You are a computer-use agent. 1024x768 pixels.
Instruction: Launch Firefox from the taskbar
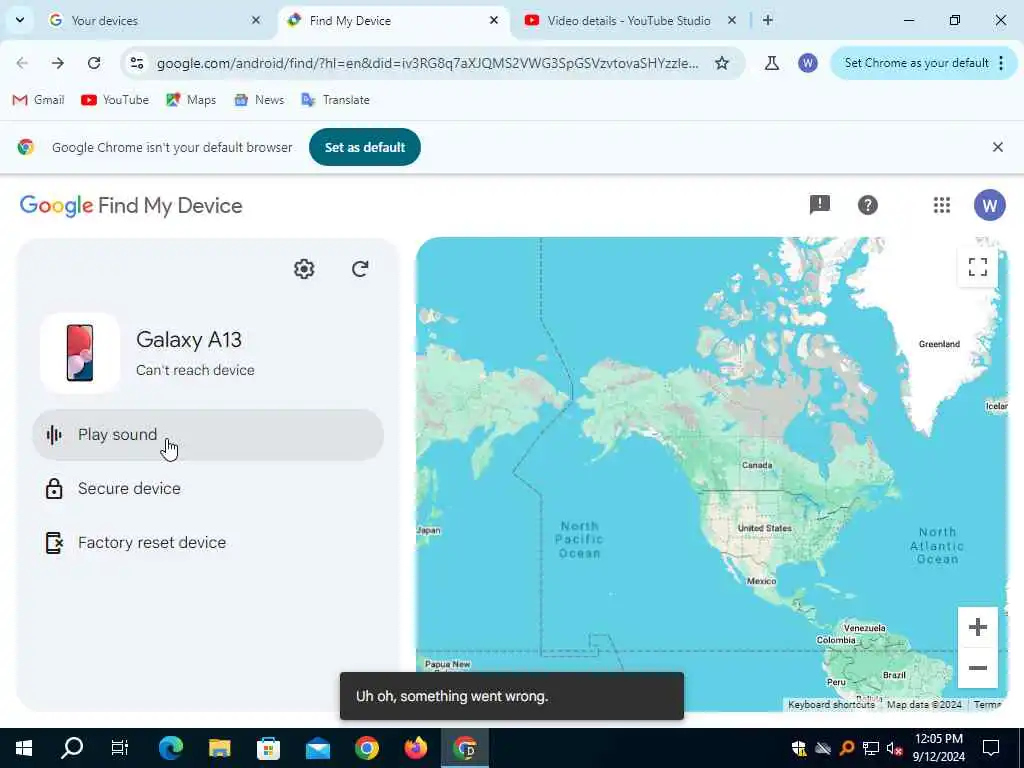pos(415,748)
